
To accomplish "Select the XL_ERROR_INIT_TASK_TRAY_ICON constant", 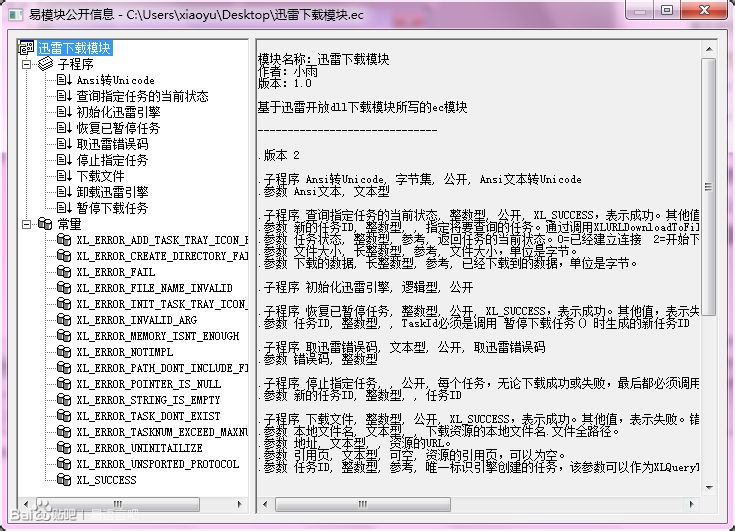I will pyautogui.click(x=162, y=304).
